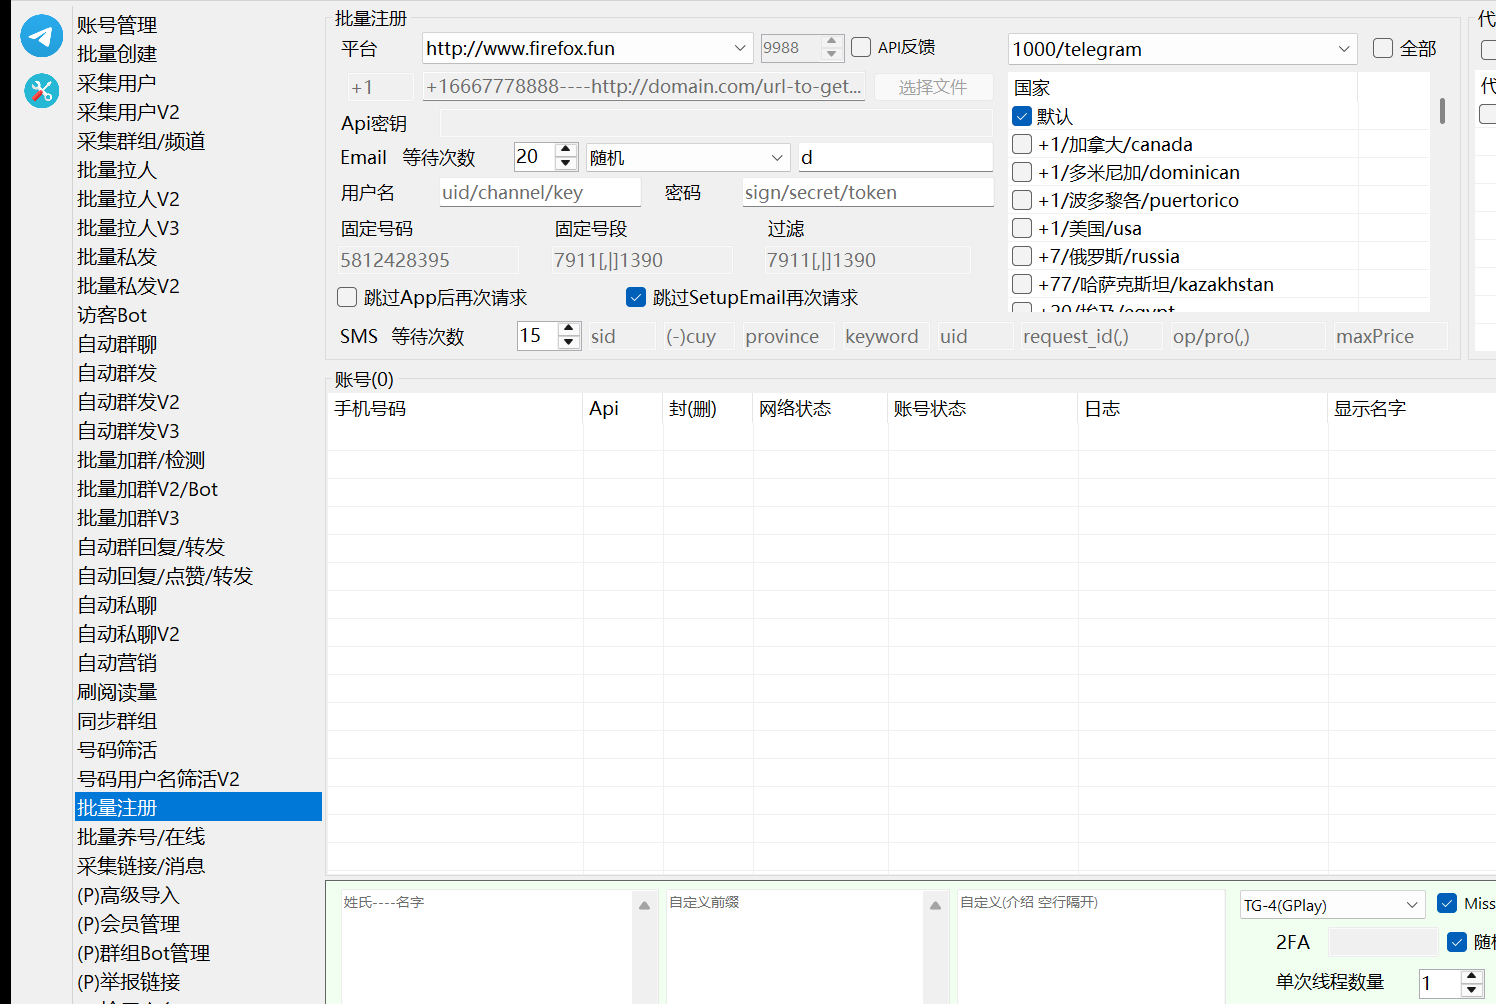Screen dimensions: 1496x1004
Task: Click the 网络状态 column header
Action: 820,408
